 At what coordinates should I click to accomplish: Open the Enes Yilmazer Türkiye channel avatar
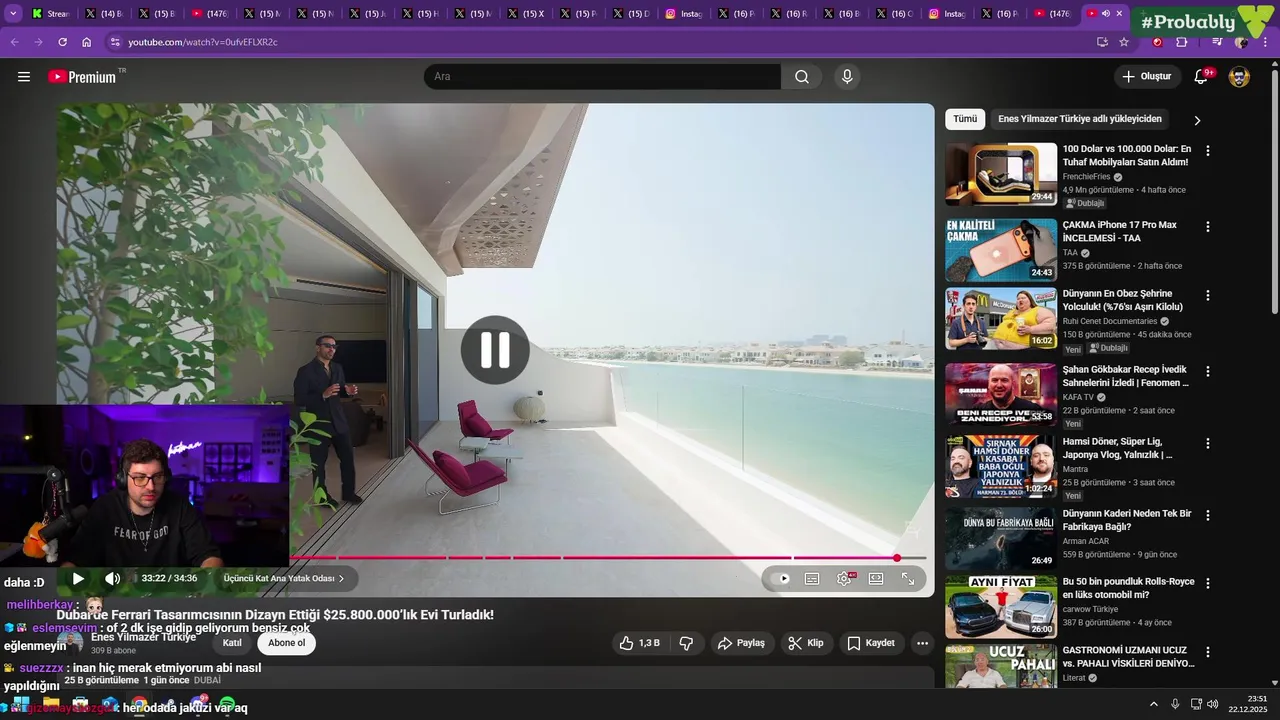click(x=70, y=642)
